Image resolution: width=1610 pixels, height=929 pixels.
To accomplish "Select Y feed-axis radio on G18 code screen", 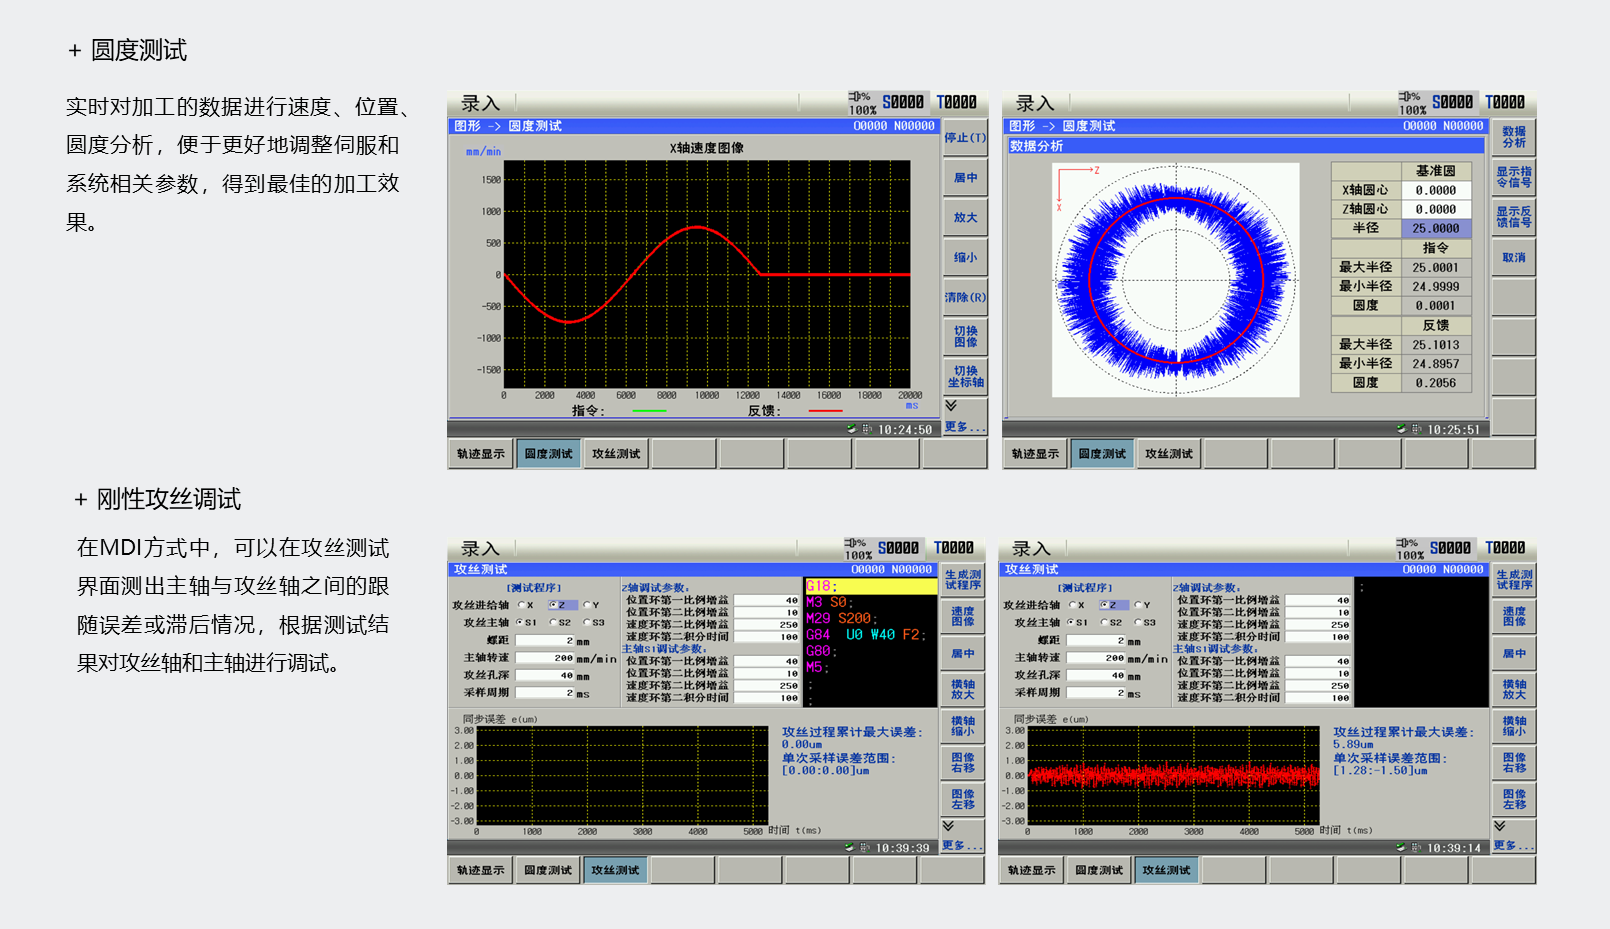I will click(x=587, y=605).
